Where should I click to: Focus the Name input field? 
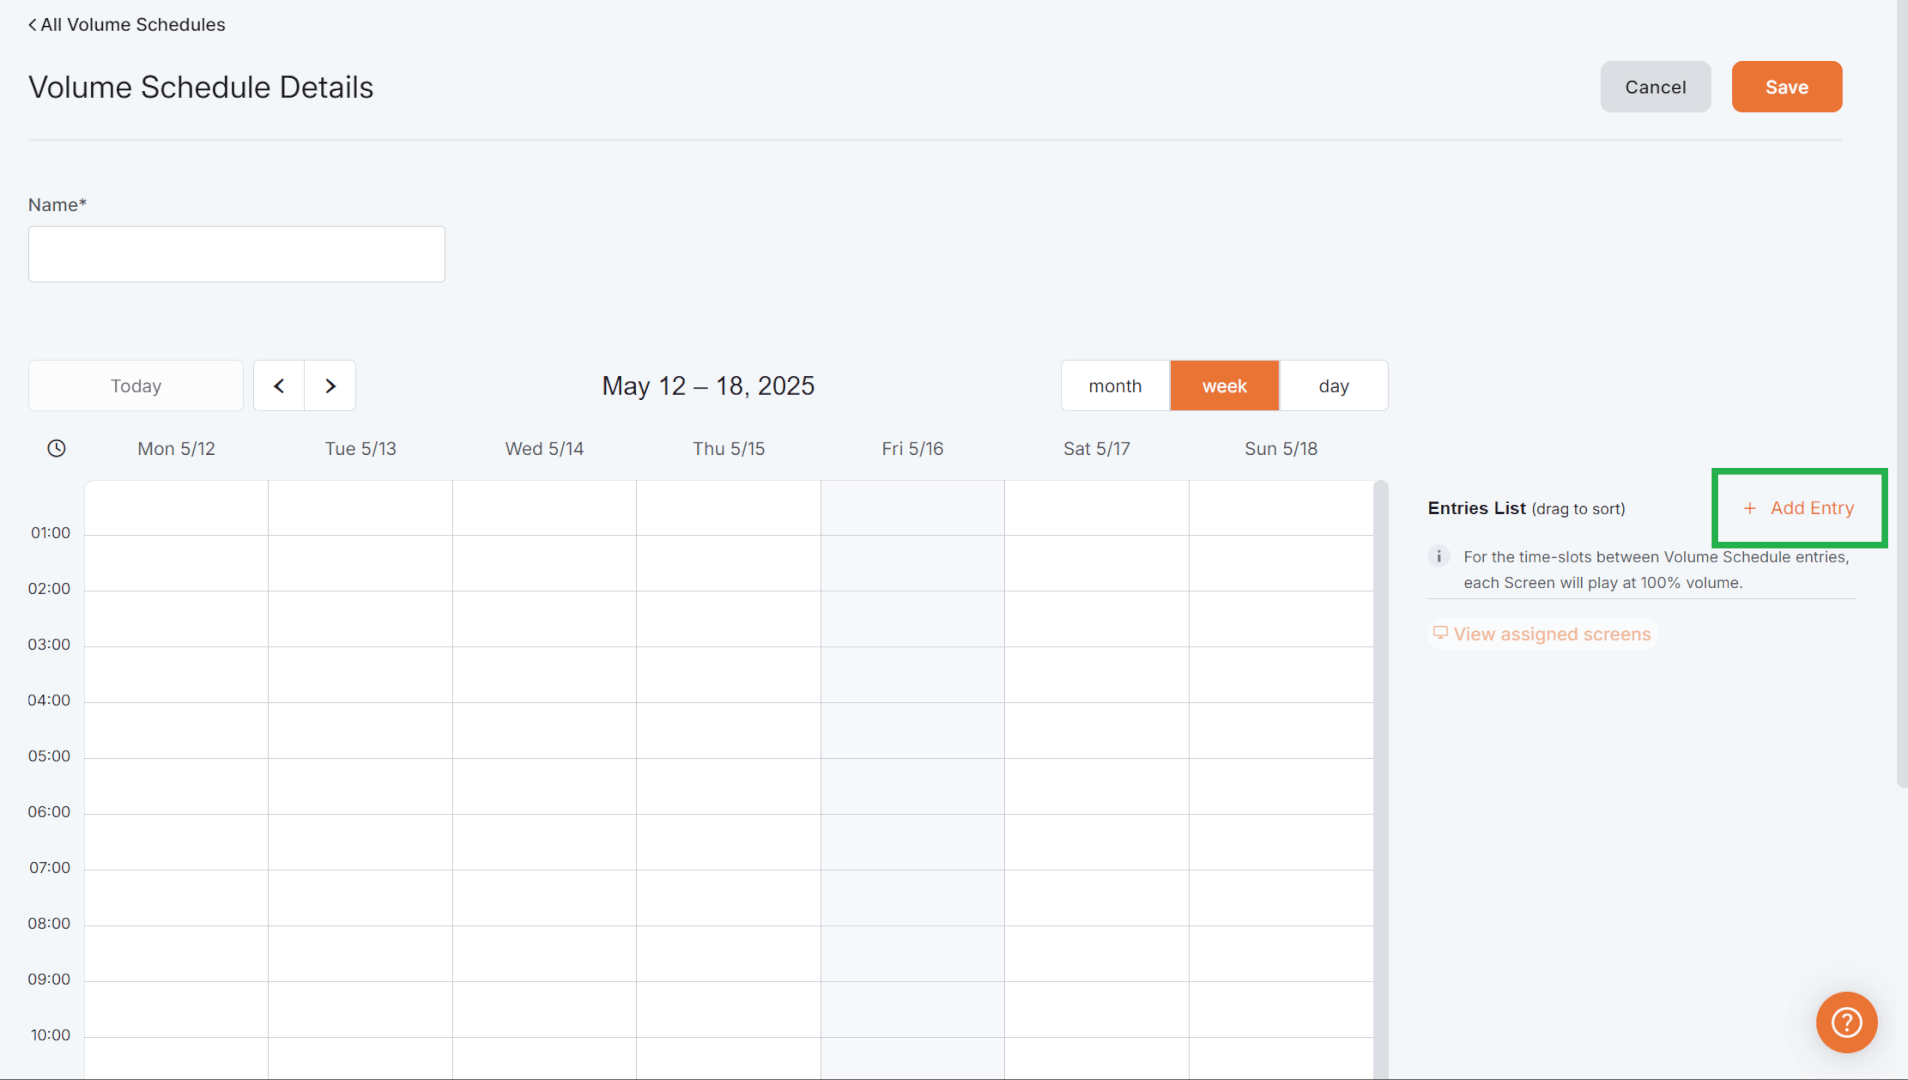click(237, 254)
